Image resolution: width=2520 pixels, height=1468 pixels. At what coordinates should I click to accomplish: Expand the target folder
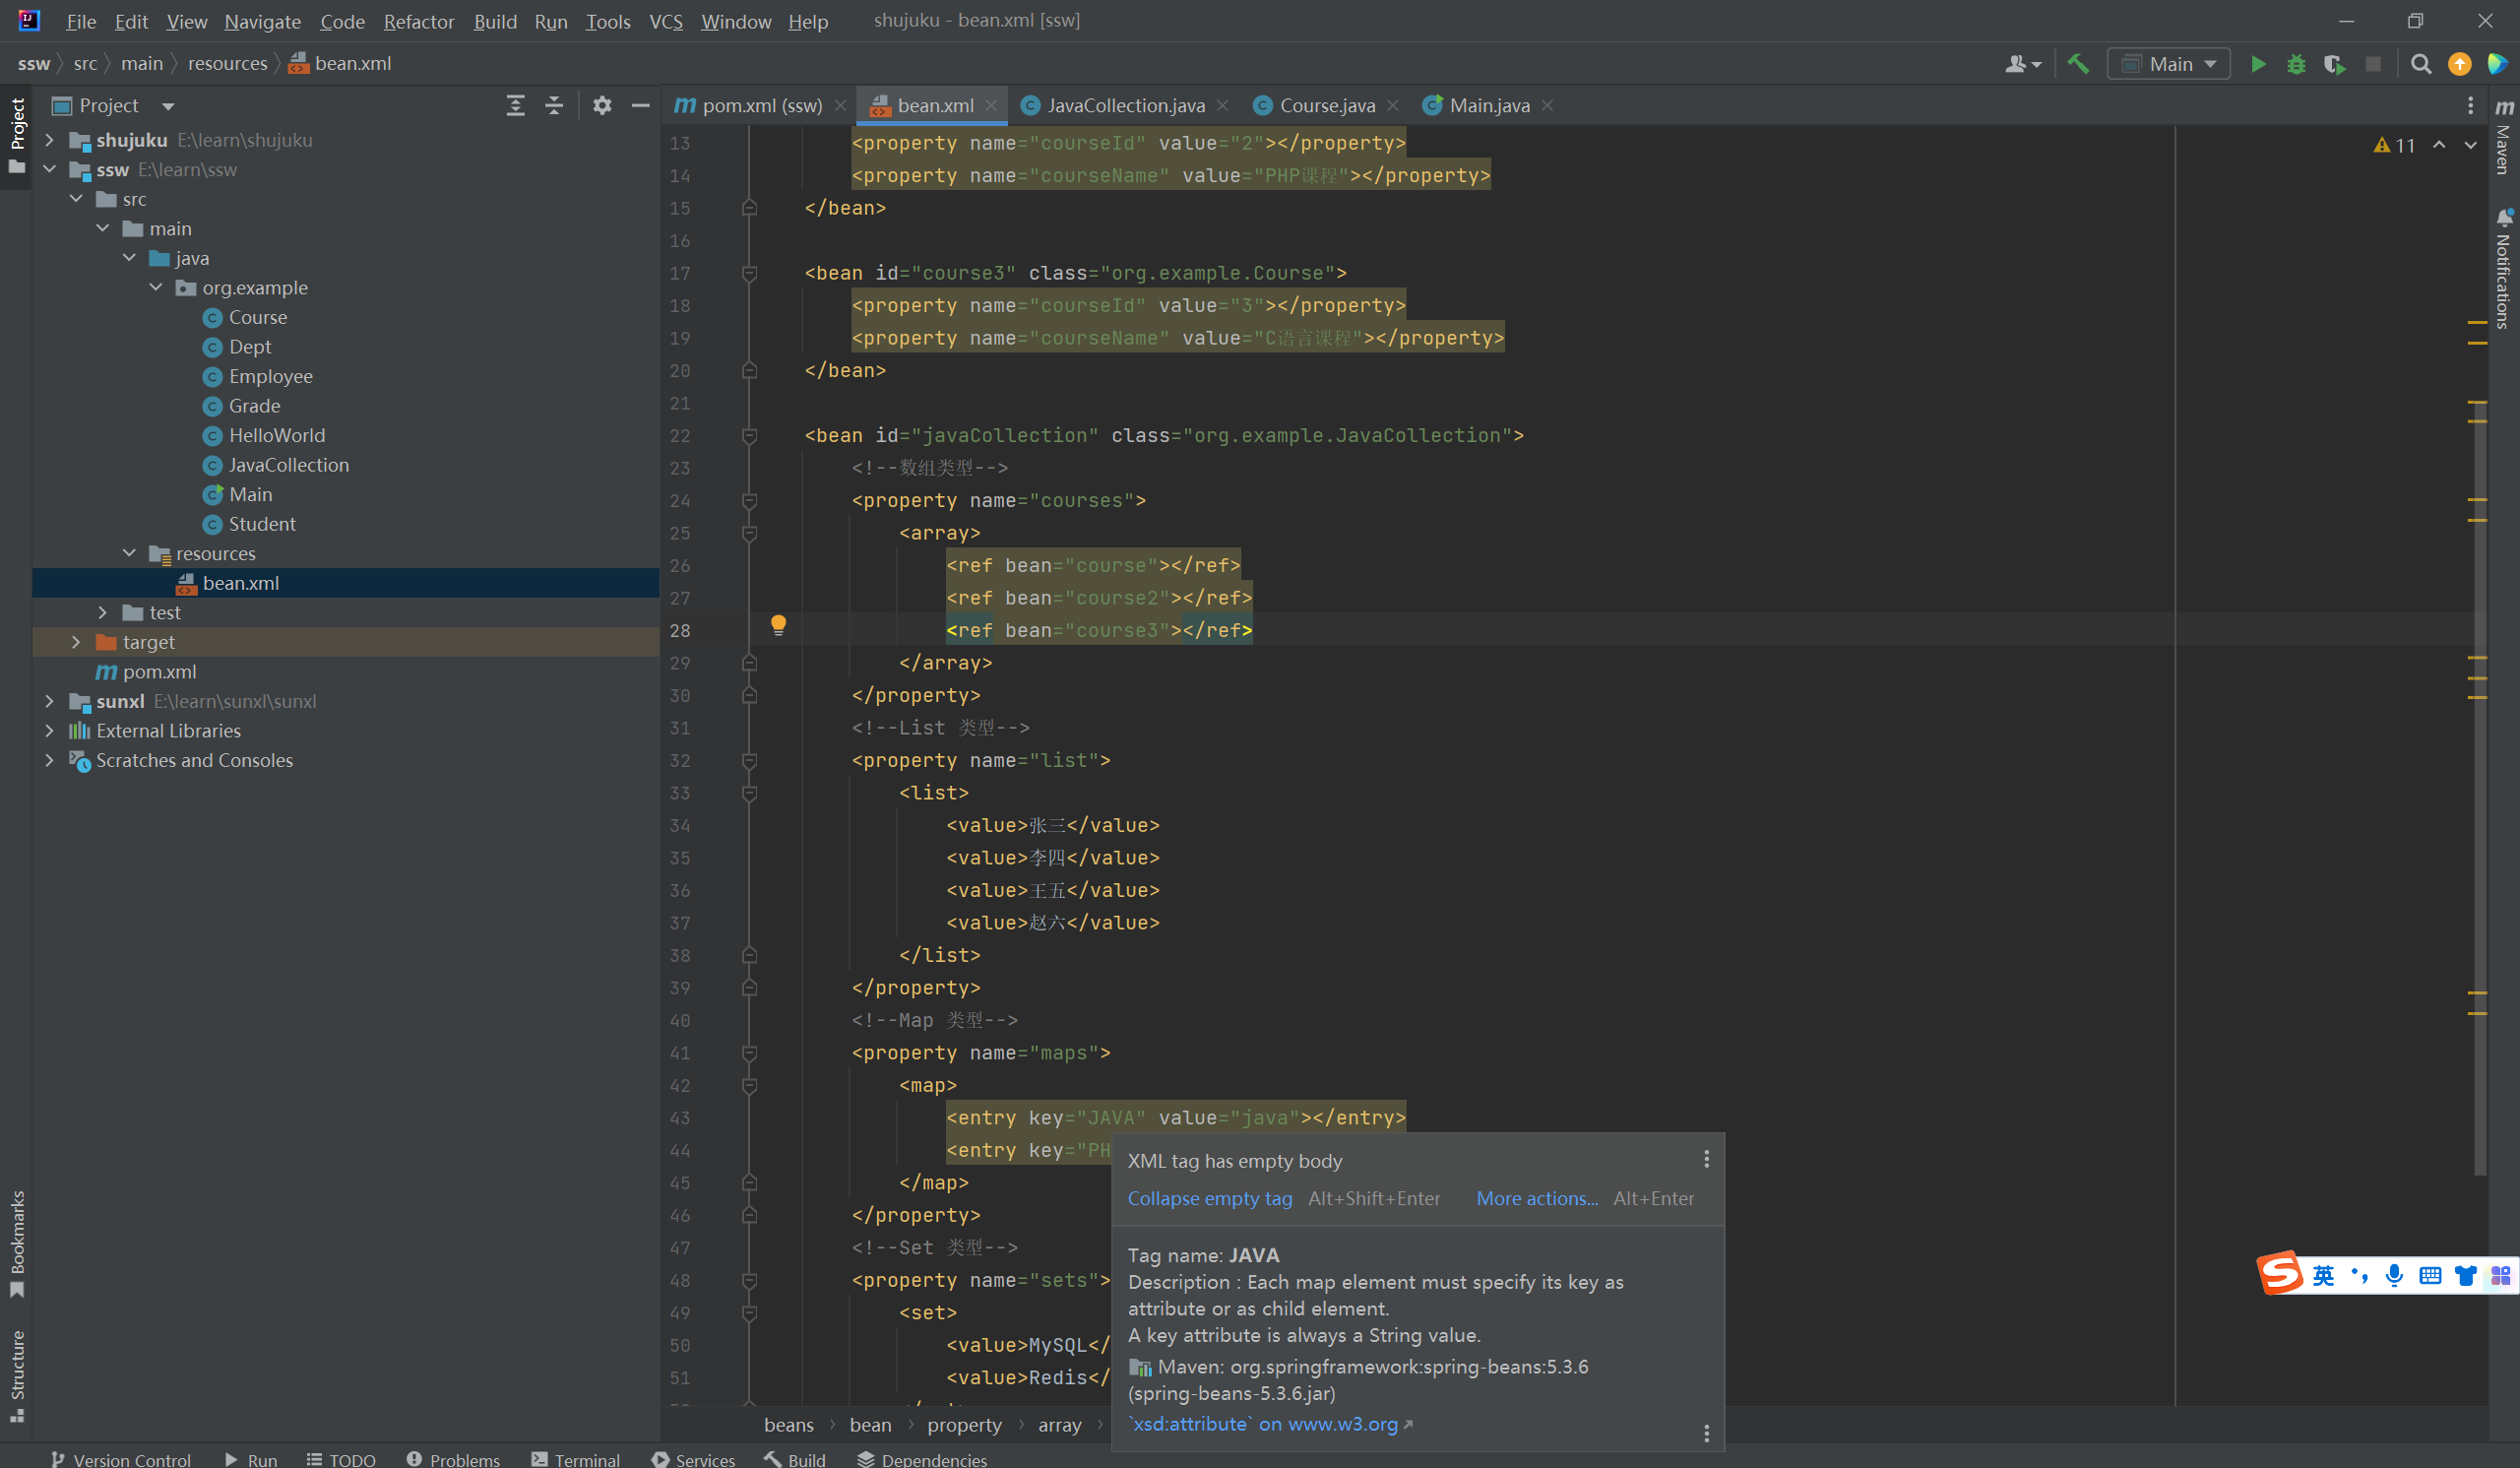pos(76,642)
